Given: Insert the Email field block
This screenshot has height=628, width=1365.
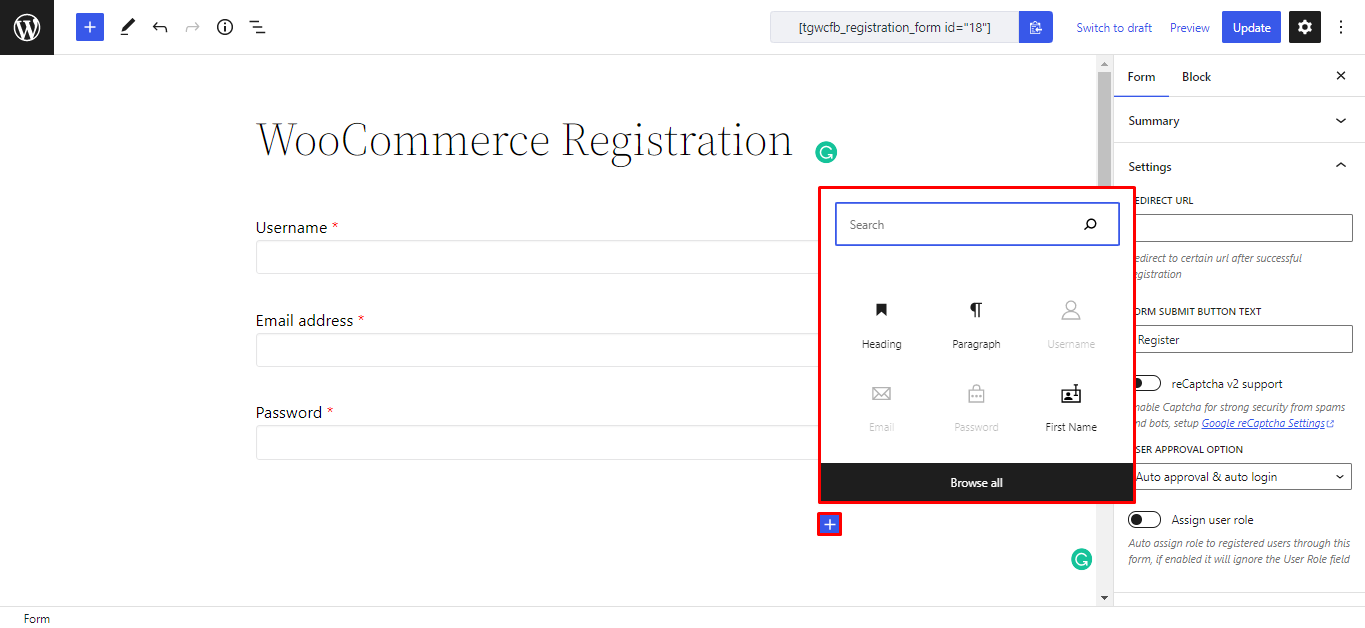Looking at the screenshot, I should click(881, 403).
